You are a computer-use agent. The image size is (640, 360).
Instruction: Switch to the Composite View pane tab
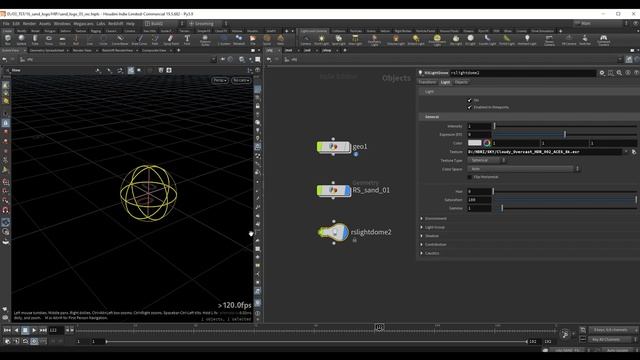coord(154,50)
